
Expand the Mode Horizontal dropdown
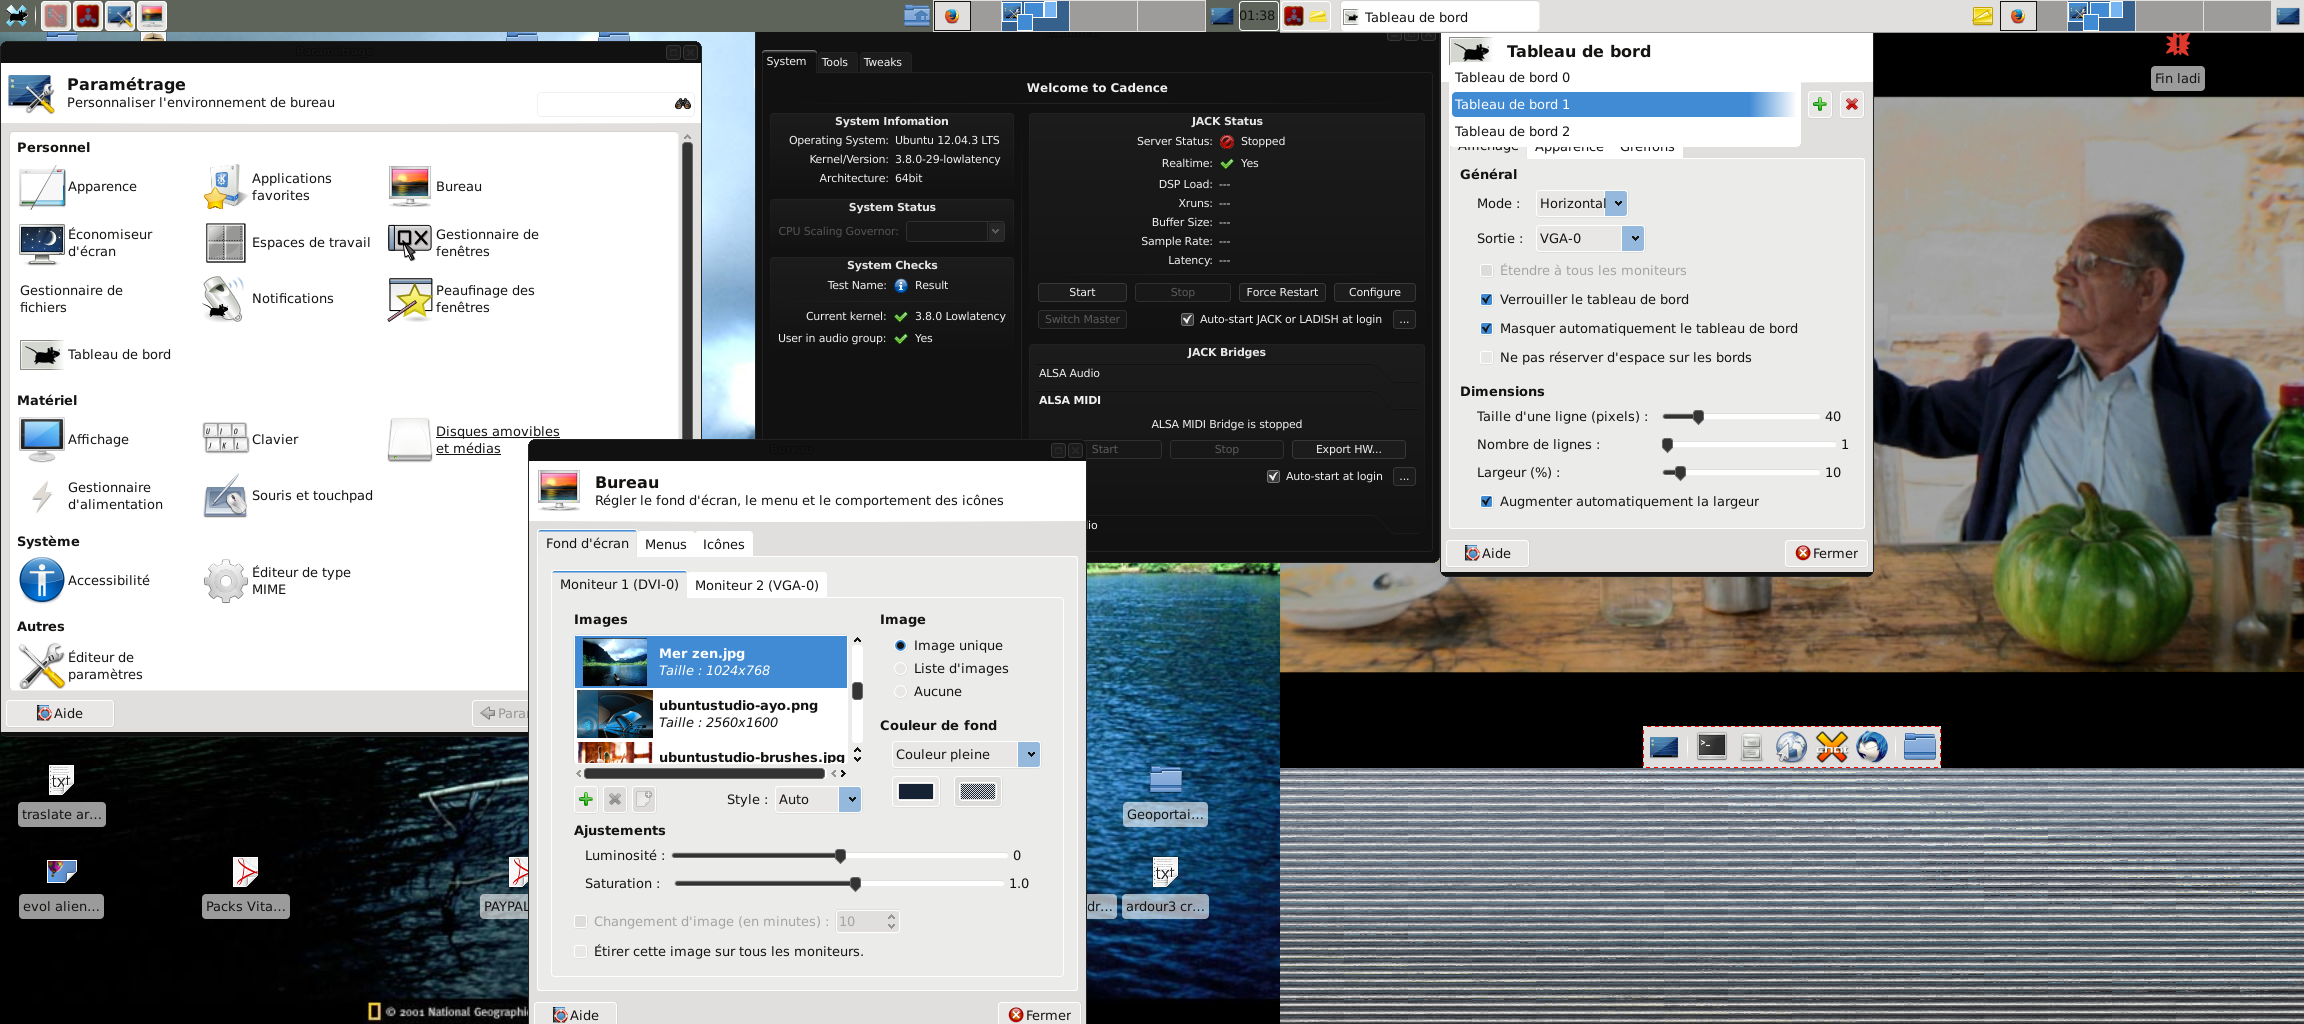1581,203
